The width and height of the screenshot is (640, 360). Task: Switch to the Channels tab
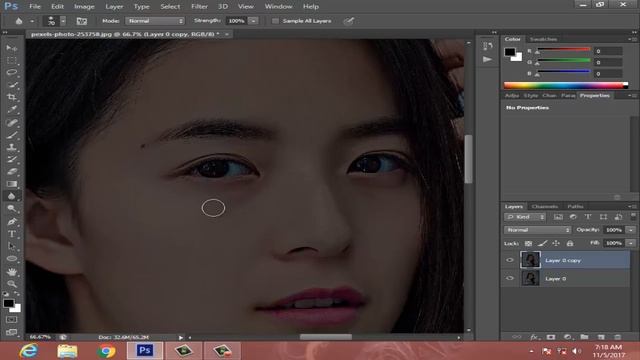(545, 207)
